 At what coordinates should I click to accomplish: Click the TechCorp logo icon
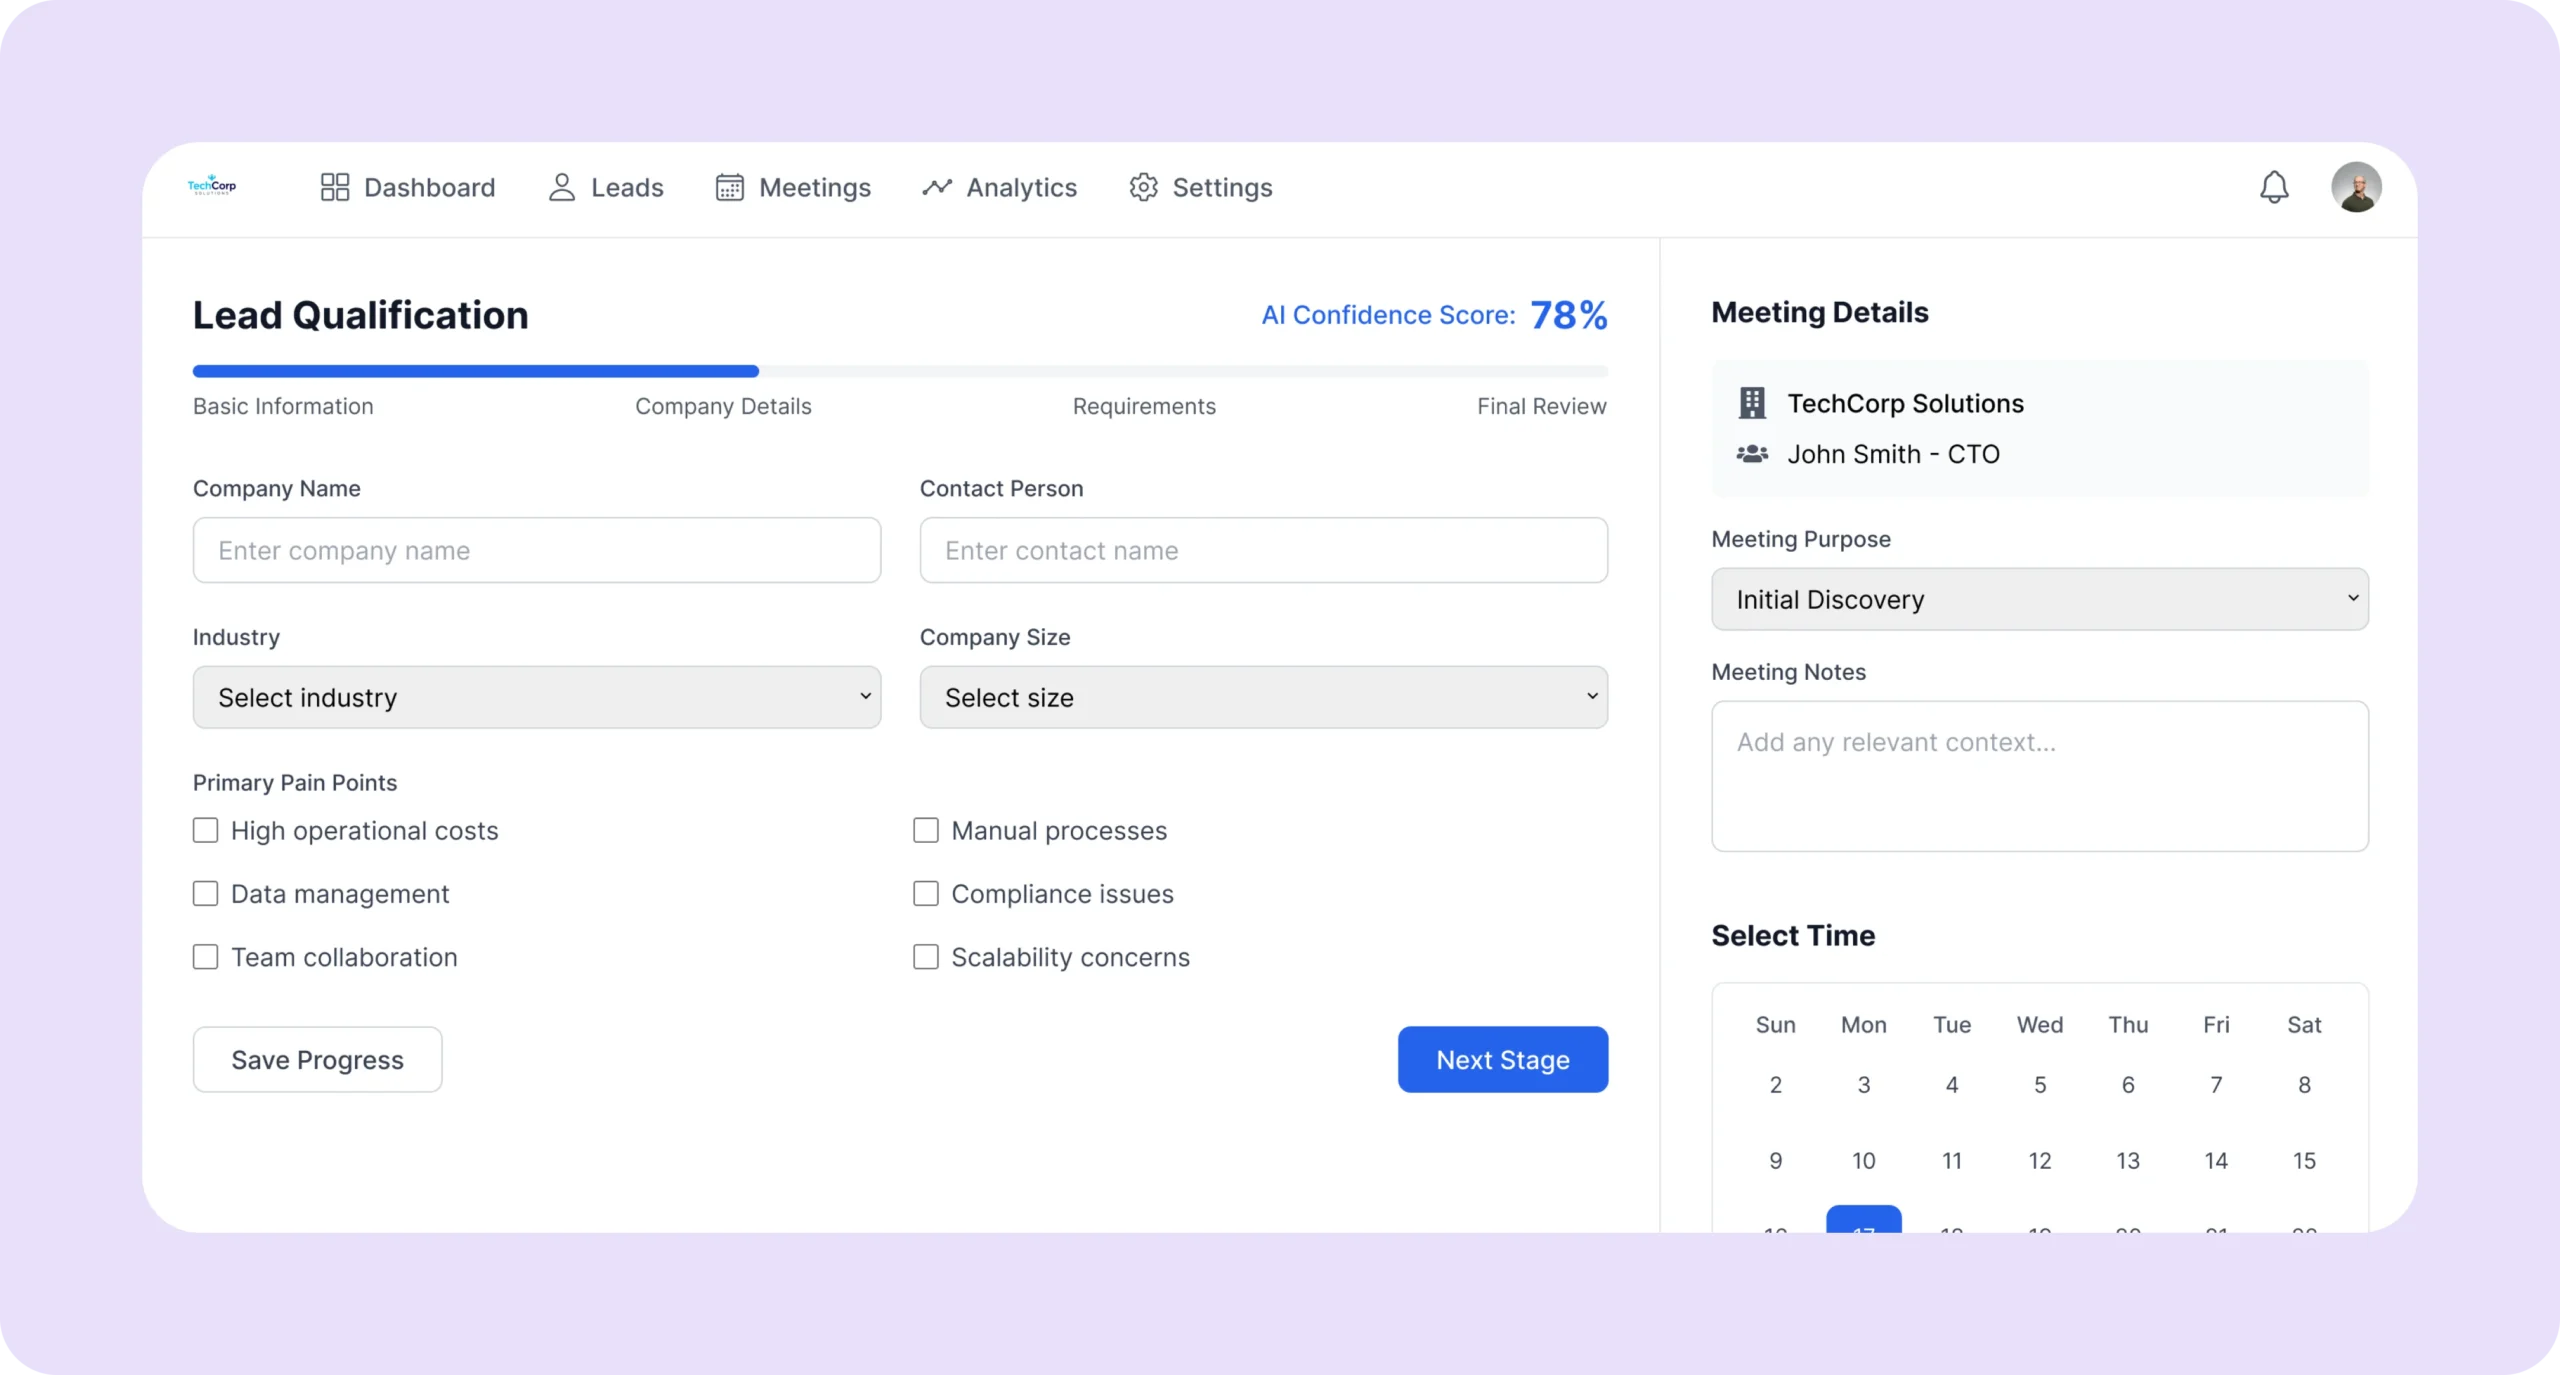click(x=212, y=186)
